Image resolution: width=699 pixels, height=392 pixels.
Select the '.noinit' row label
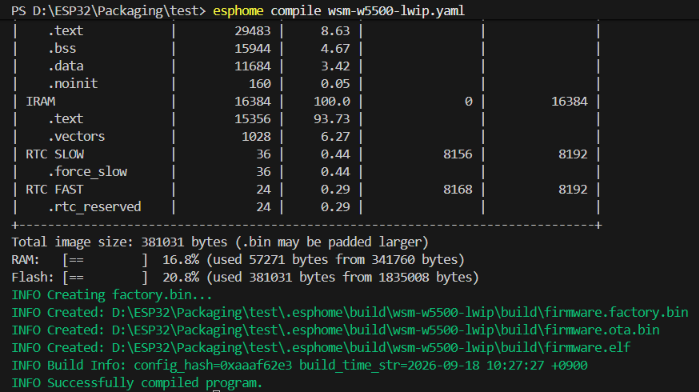pos(73,83)
